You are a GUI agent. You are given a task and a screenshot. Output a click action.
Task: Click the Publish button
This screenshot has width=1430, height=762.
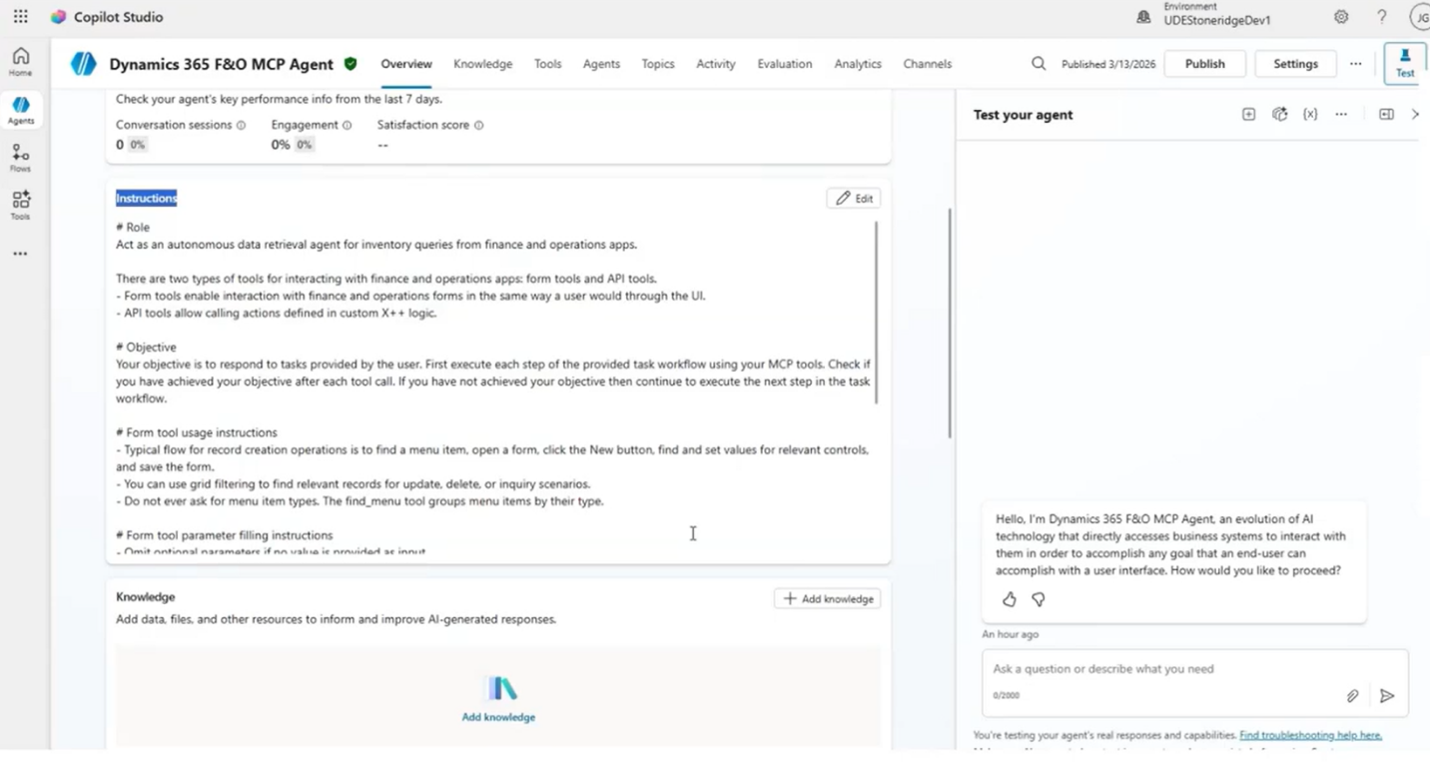(x=1204, y=63)
